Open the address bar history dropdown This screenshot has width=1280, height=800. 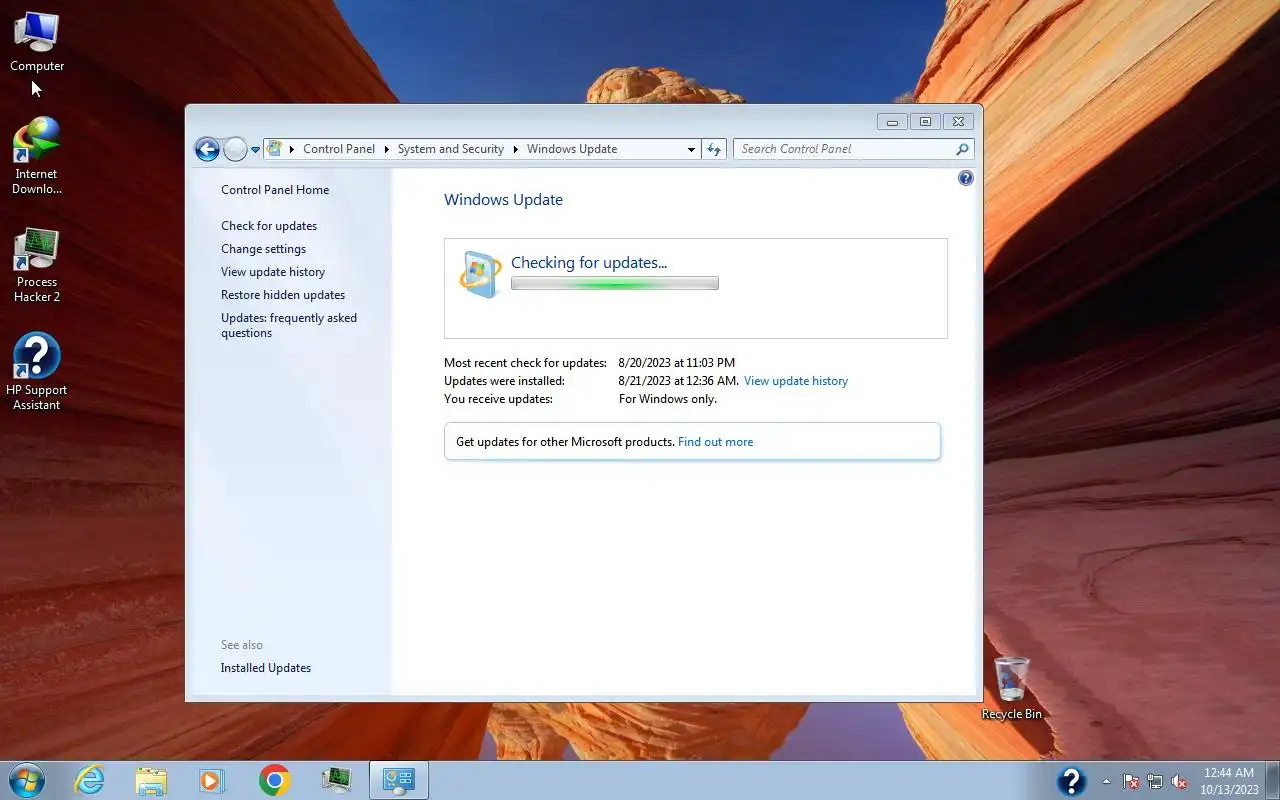point(691,149)
